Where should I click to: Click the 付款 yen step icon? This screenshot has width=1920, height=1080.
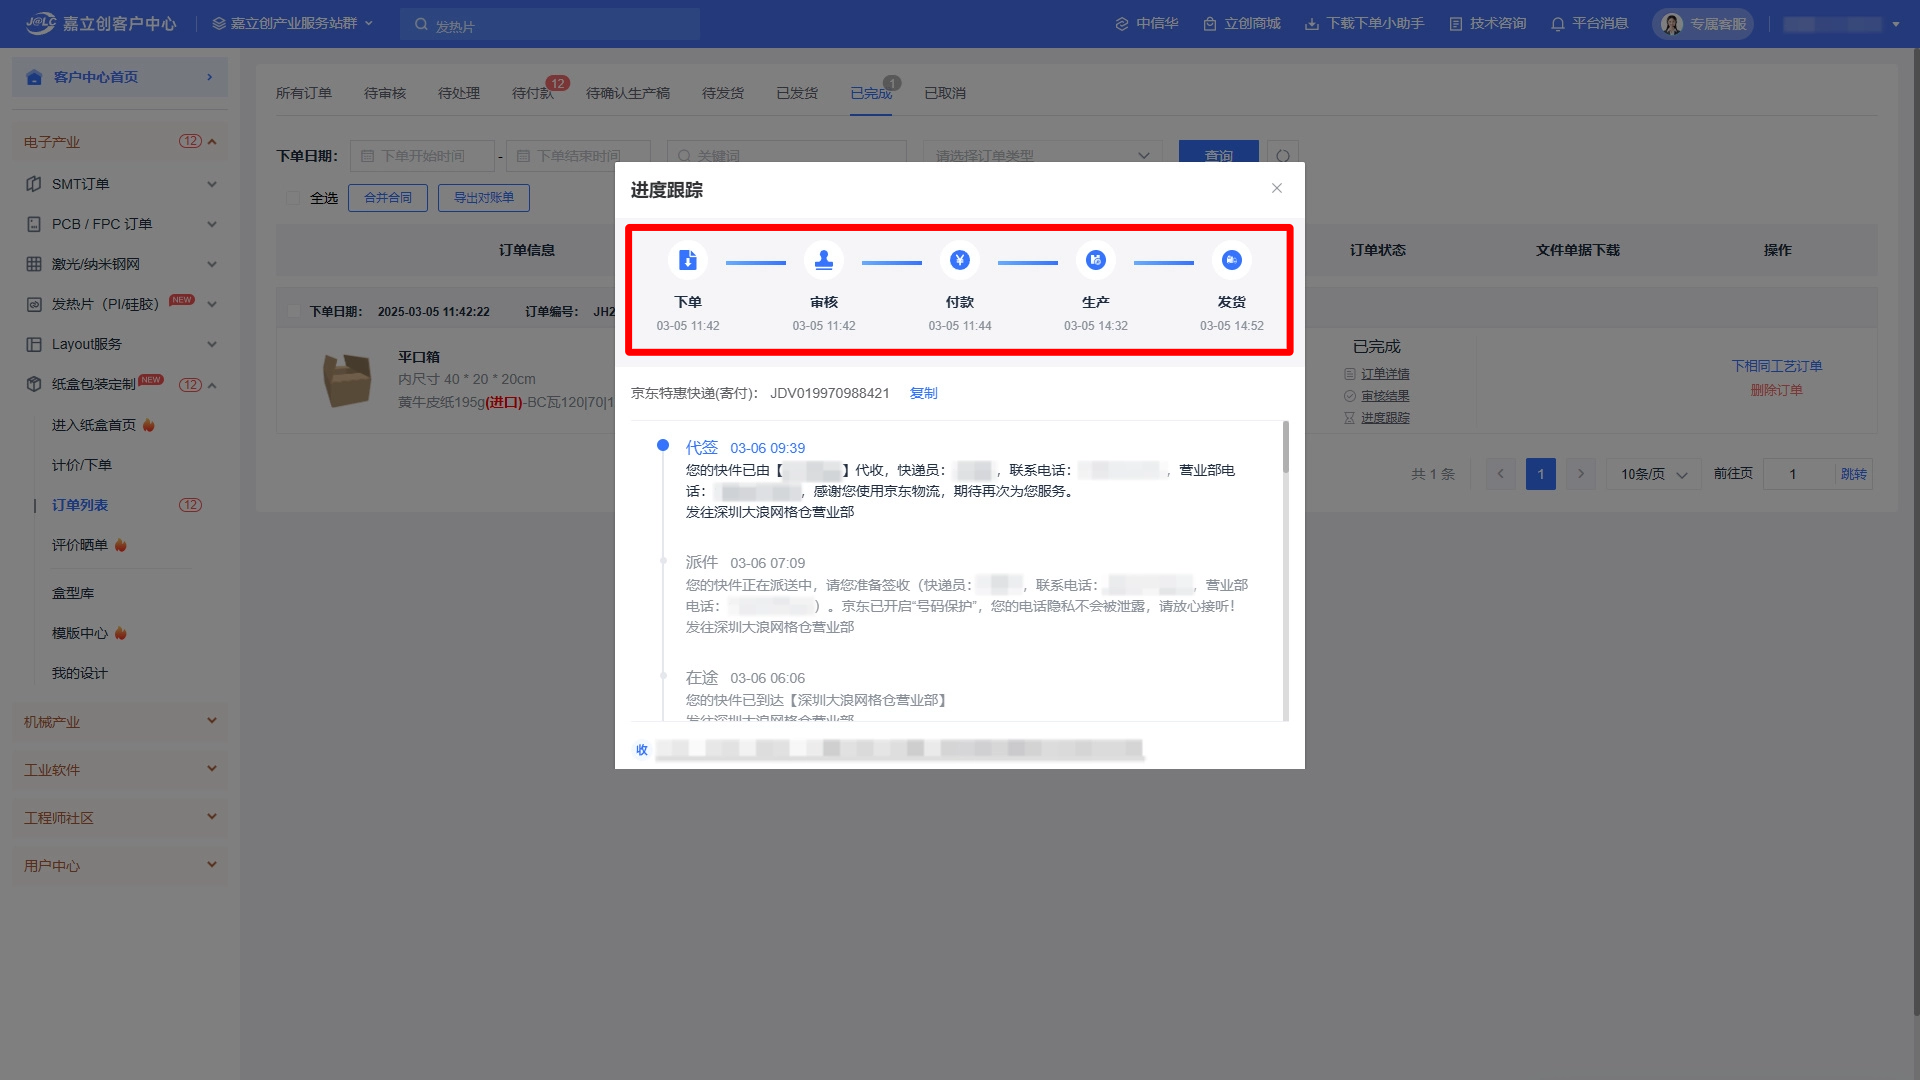click(x=960, y=260)
